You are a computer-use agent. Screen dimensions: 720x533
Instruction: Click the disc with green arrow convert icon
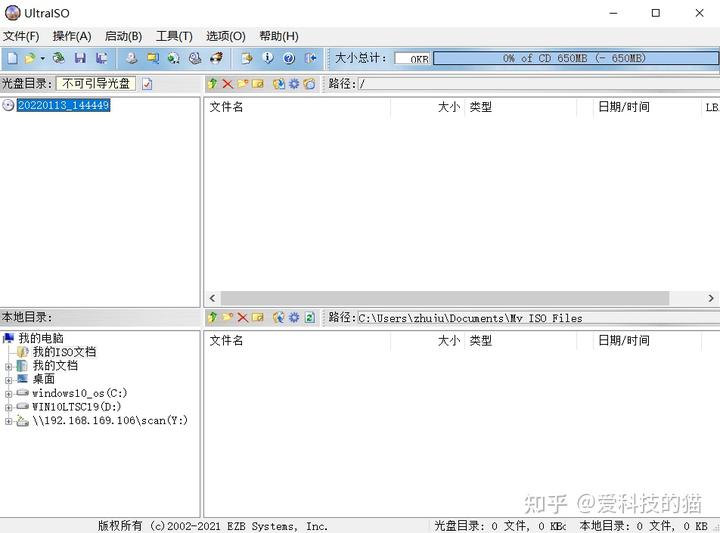[174, 58]
